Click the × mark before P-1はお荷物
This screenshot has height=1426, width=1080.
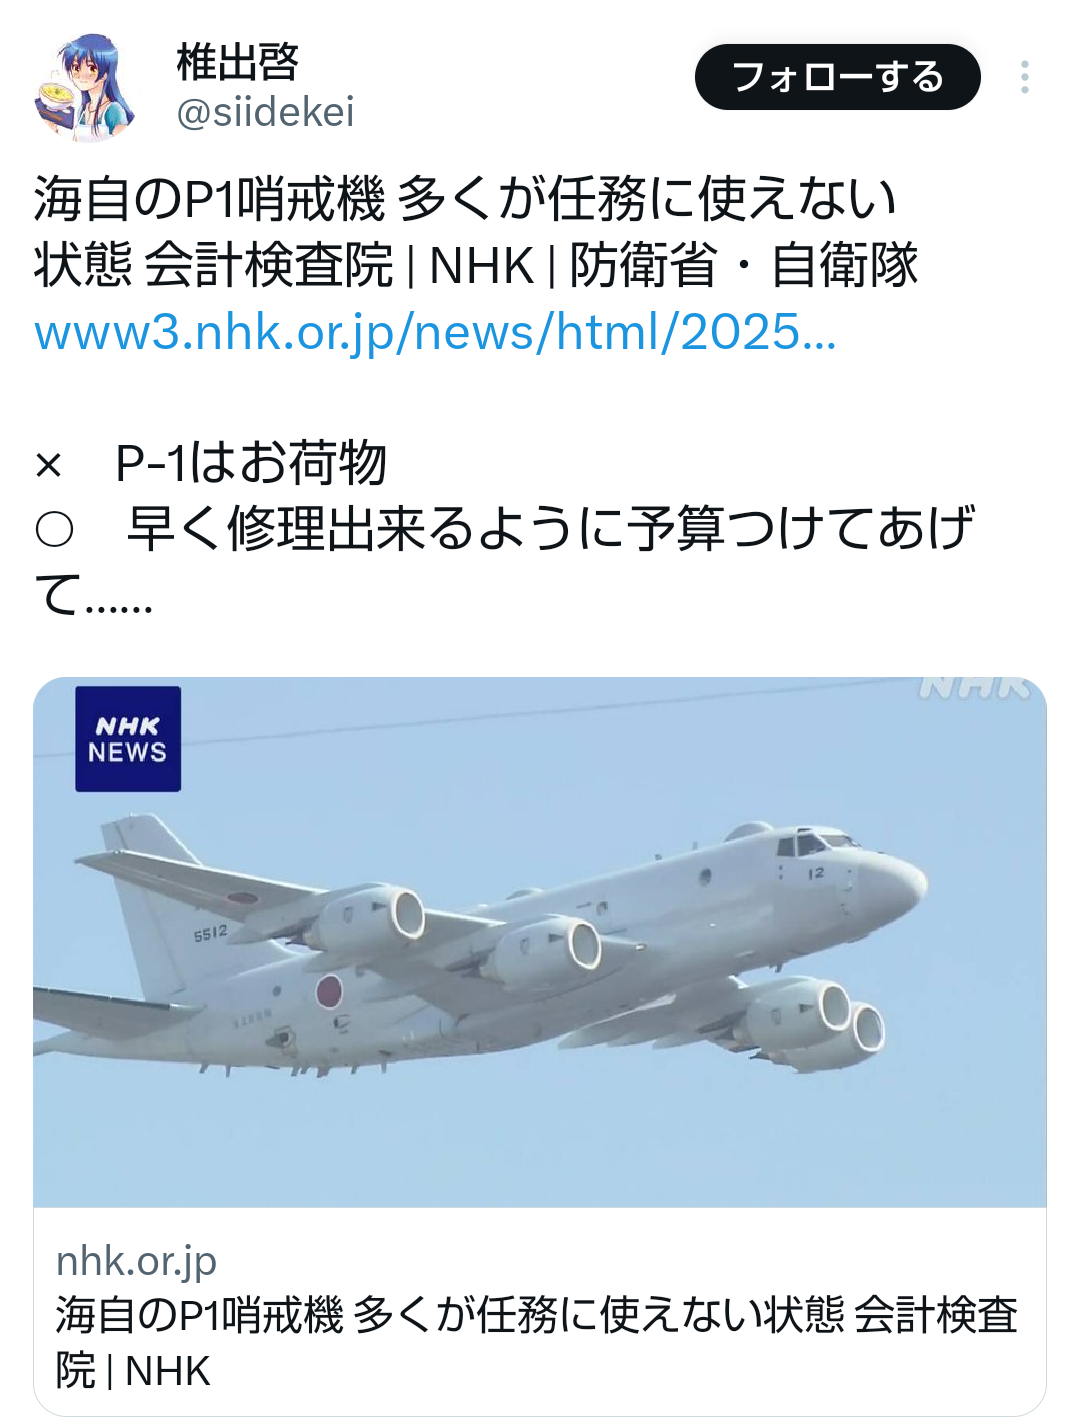[48, 464]
